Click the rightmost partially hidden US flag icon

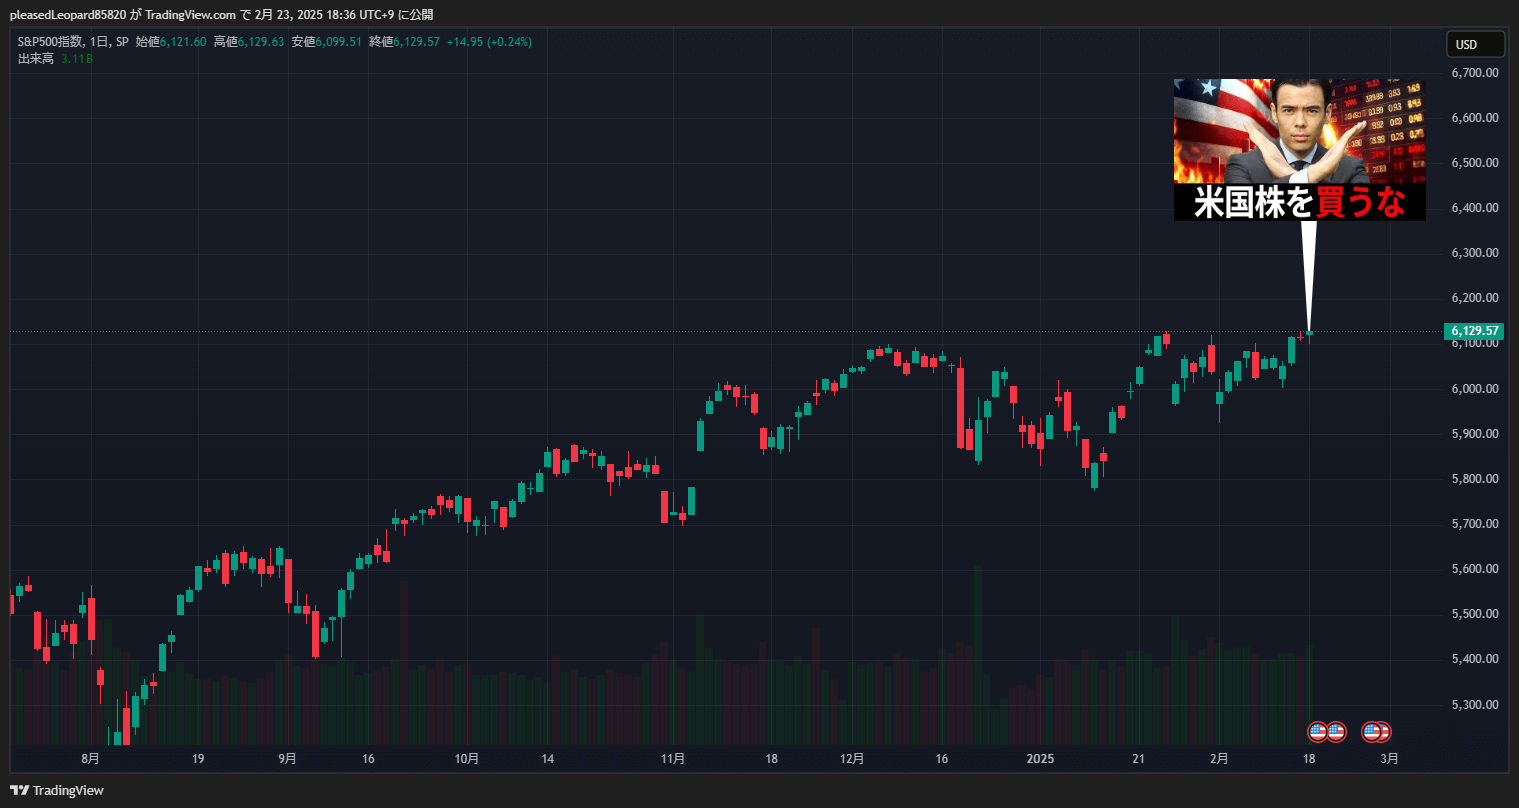[x=1385, y=732]
